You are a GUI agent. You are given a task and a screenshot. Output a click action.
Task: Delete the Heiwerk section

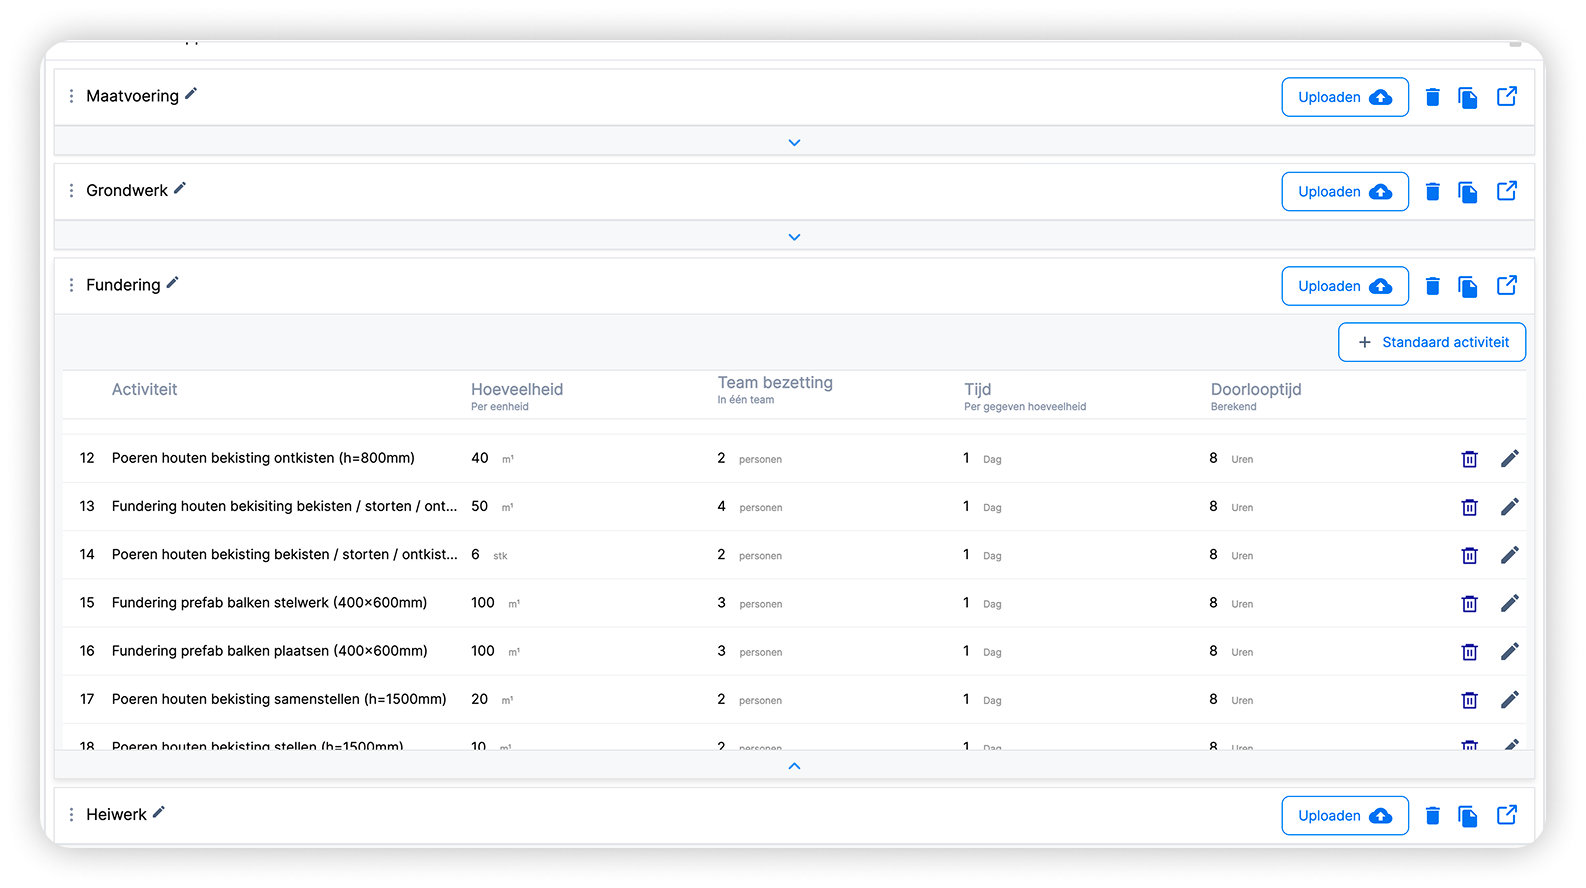point(1432,816)
